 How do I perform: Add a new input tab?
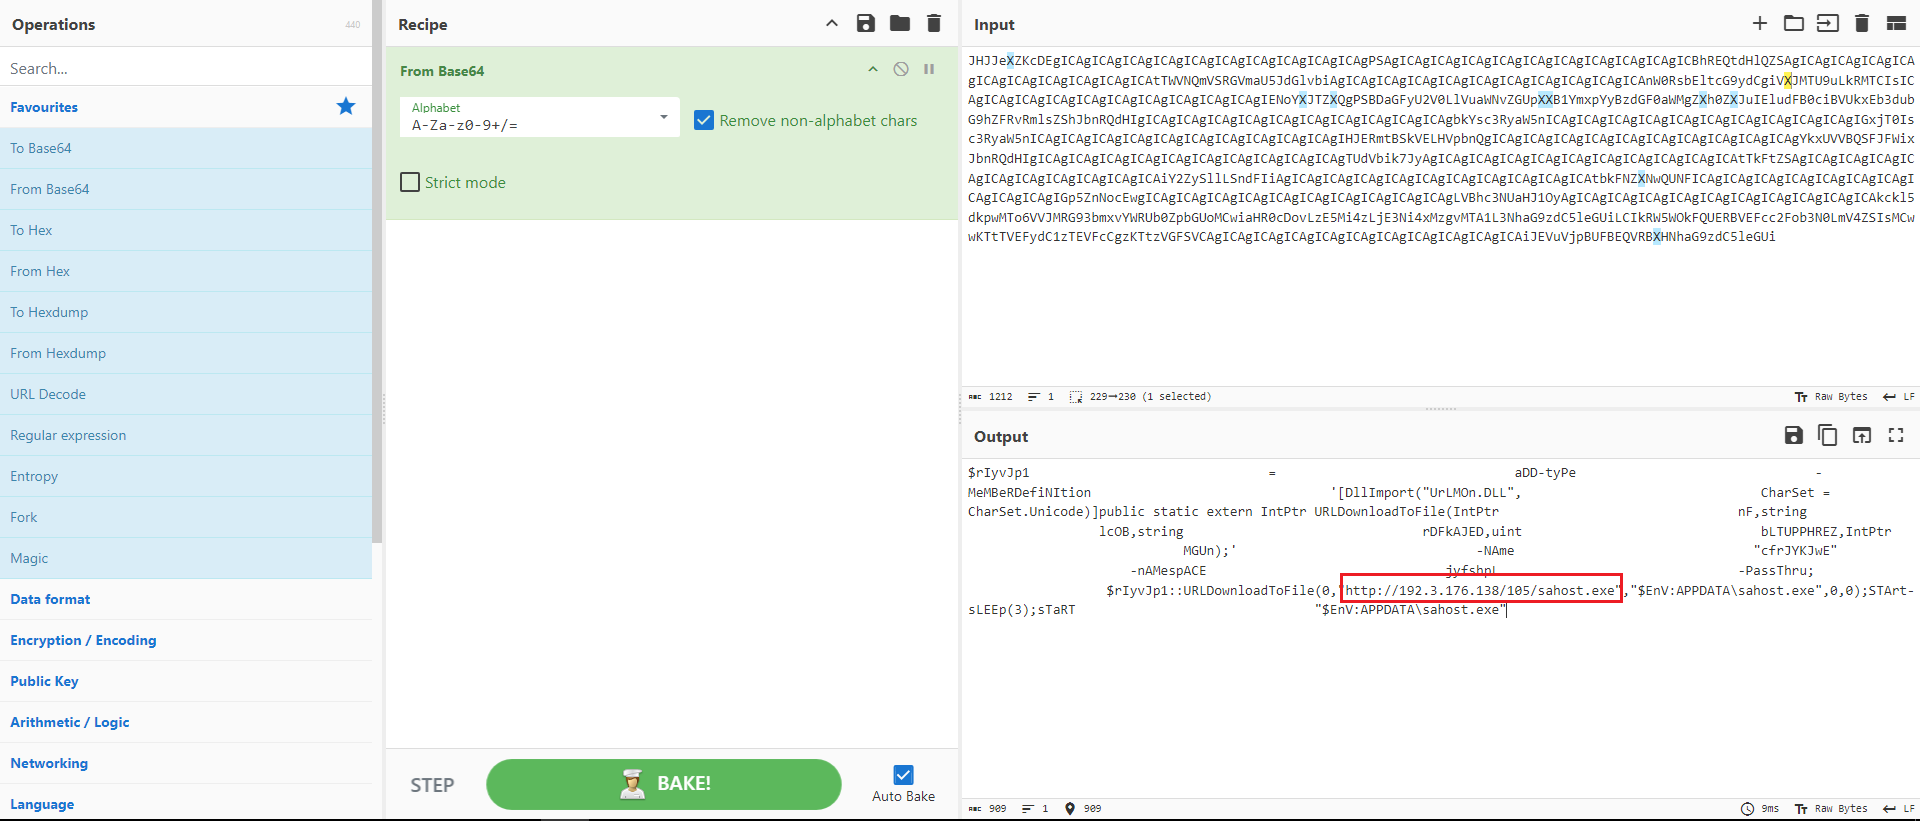pos(1760,23)
